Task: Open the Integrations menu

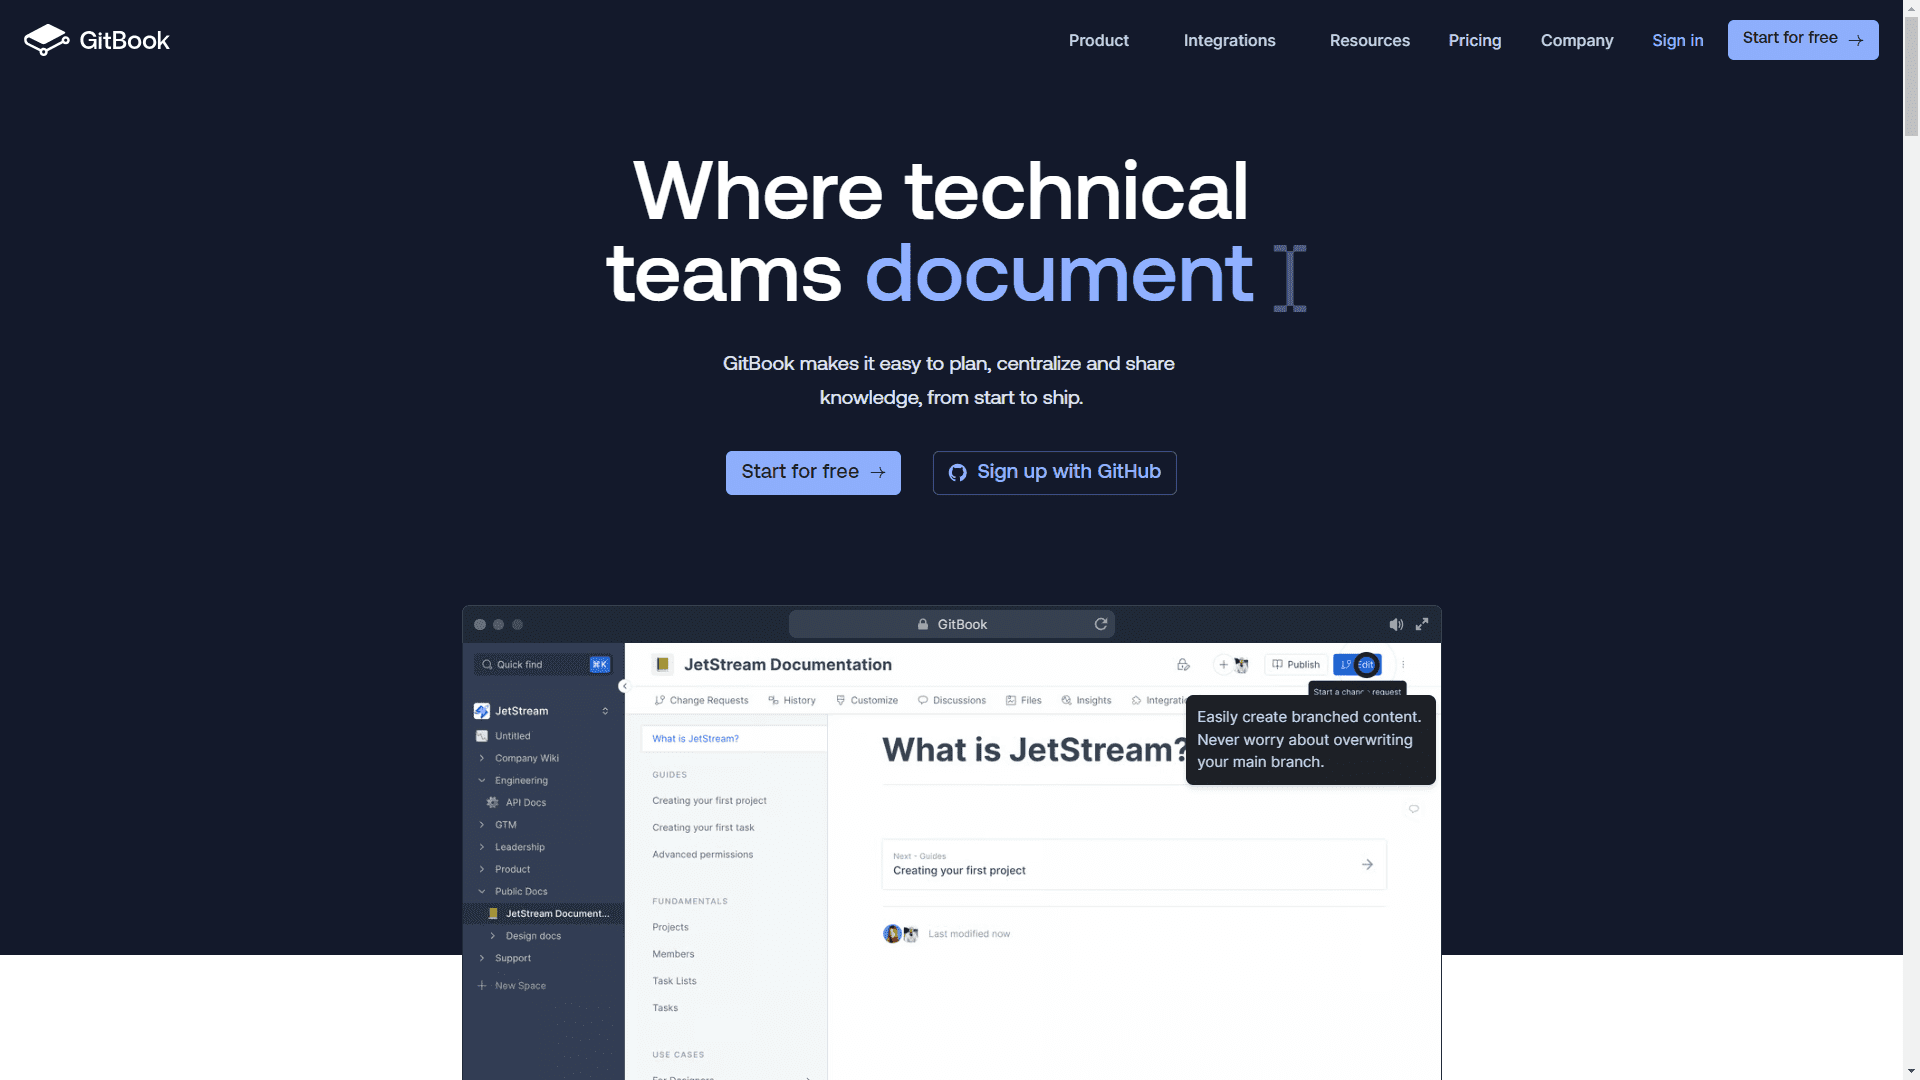Action: point(1229,40)
